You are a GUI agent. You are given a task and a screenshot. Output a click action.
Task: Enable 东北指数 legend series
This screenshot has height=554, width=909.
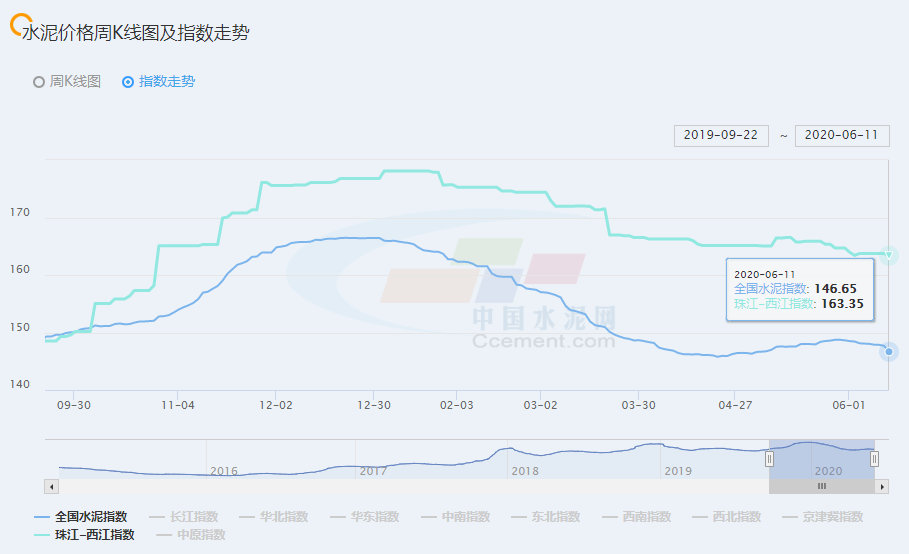tap(546, 517)
